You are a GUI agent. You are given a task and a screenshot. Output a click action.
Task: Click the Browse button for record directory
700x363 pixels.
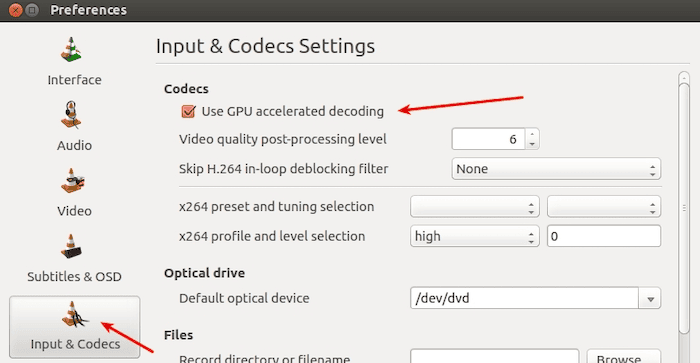point(624,357)
